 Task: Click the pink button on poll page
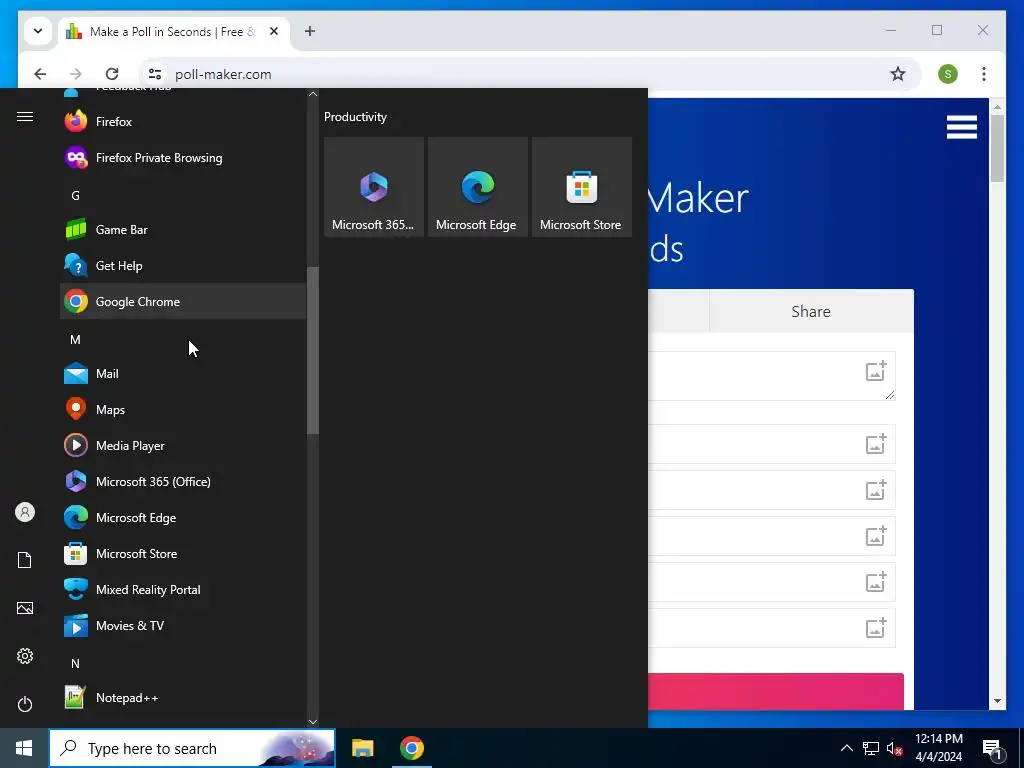776,692
